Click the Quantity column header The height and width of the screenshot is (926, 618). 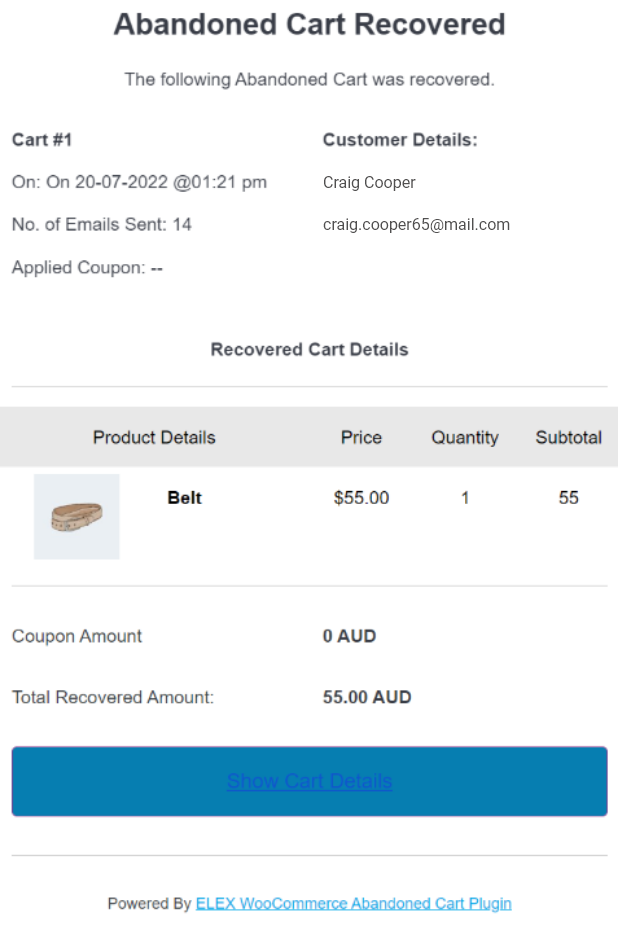point(465,438)
